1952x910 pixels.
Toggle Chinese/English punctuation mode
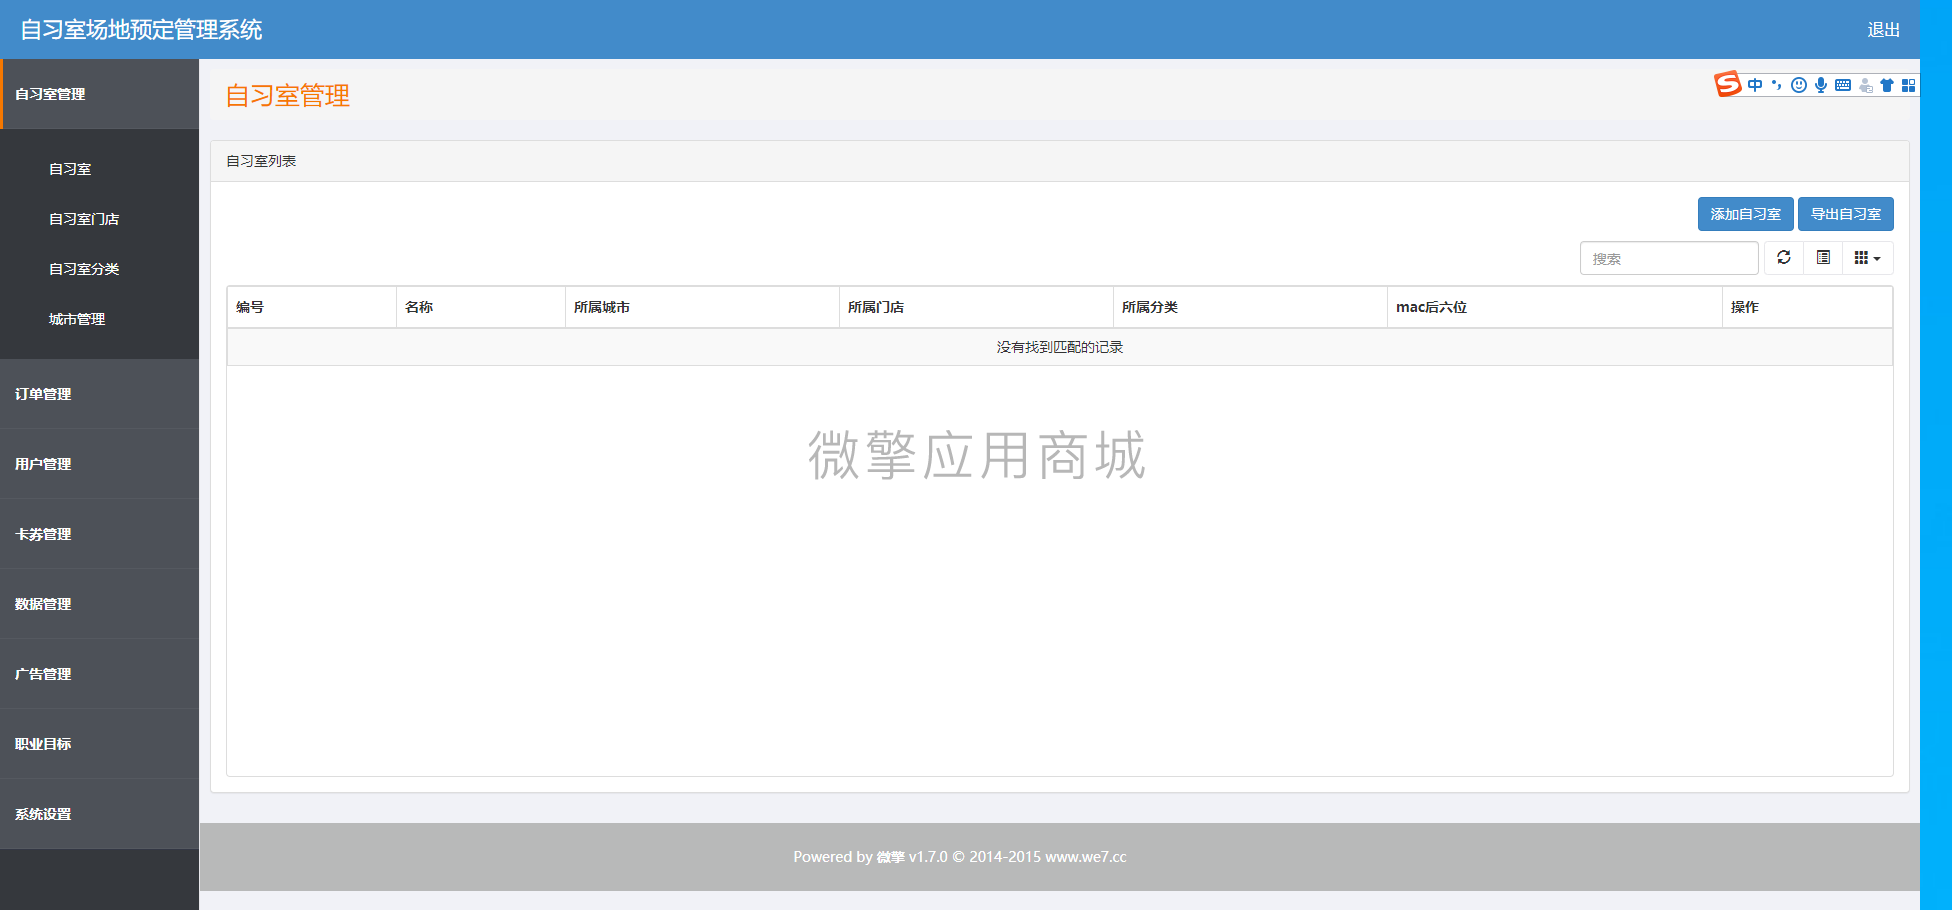[1777, 85]
